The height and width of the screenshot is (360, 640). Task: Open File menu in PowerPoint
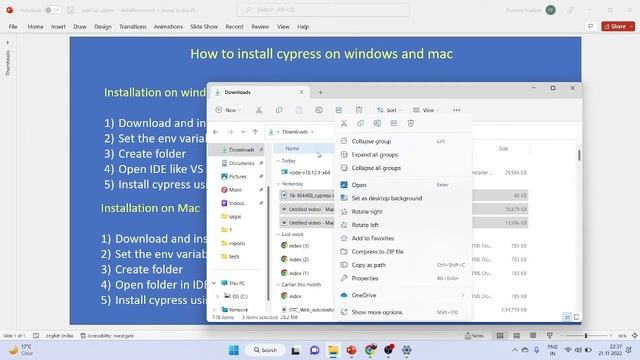click(x=13, y=27)
